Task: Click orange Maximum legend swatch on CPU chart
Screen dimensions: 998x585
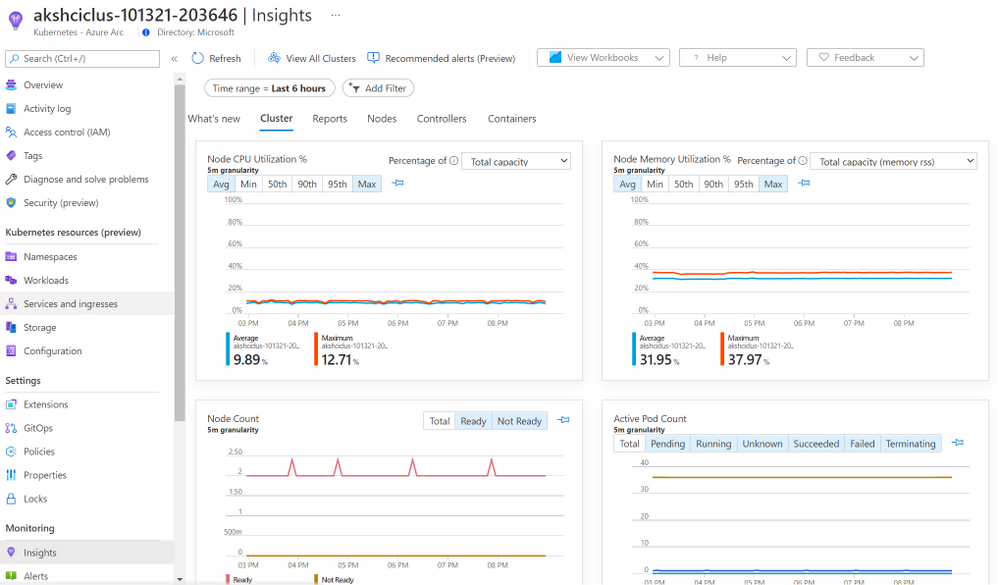Action: tap(316, 349)
